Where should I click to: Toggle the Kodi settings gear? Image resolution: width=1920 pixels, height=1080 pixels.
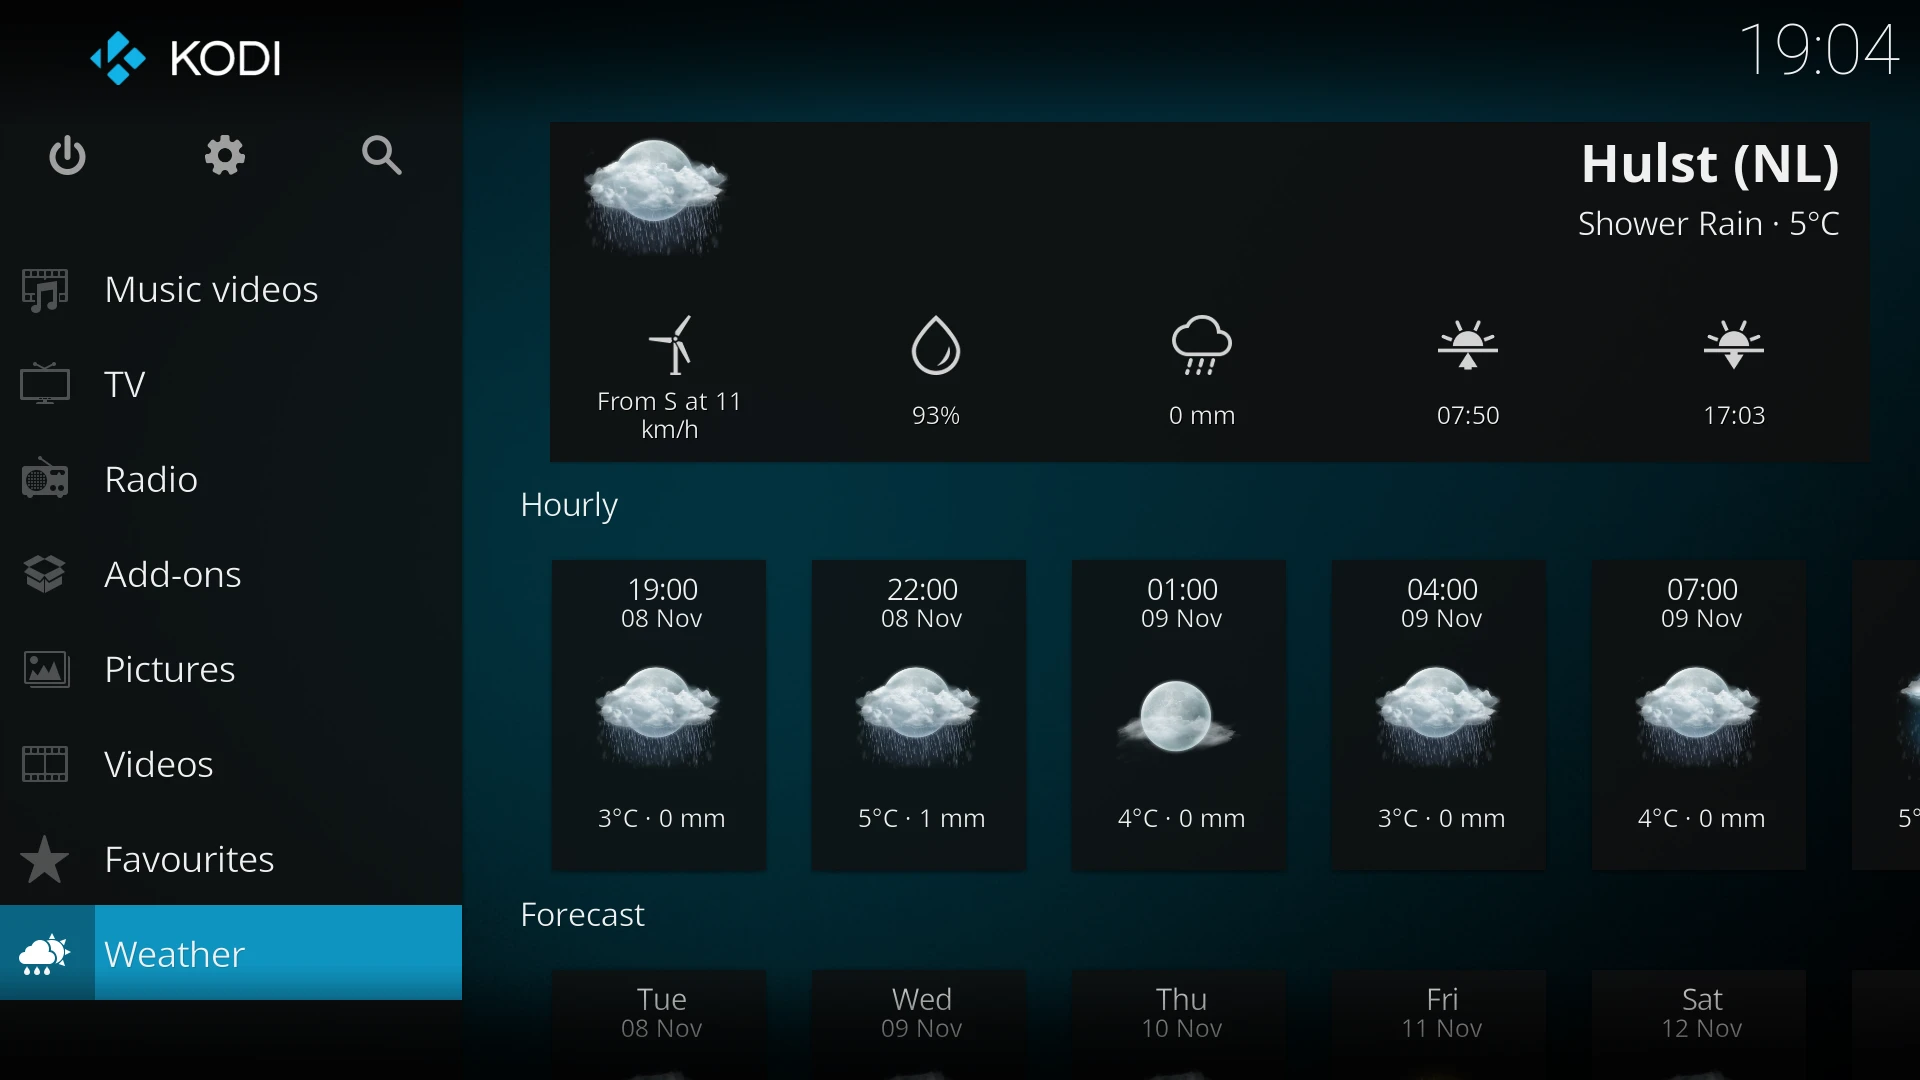click(224, 154)
